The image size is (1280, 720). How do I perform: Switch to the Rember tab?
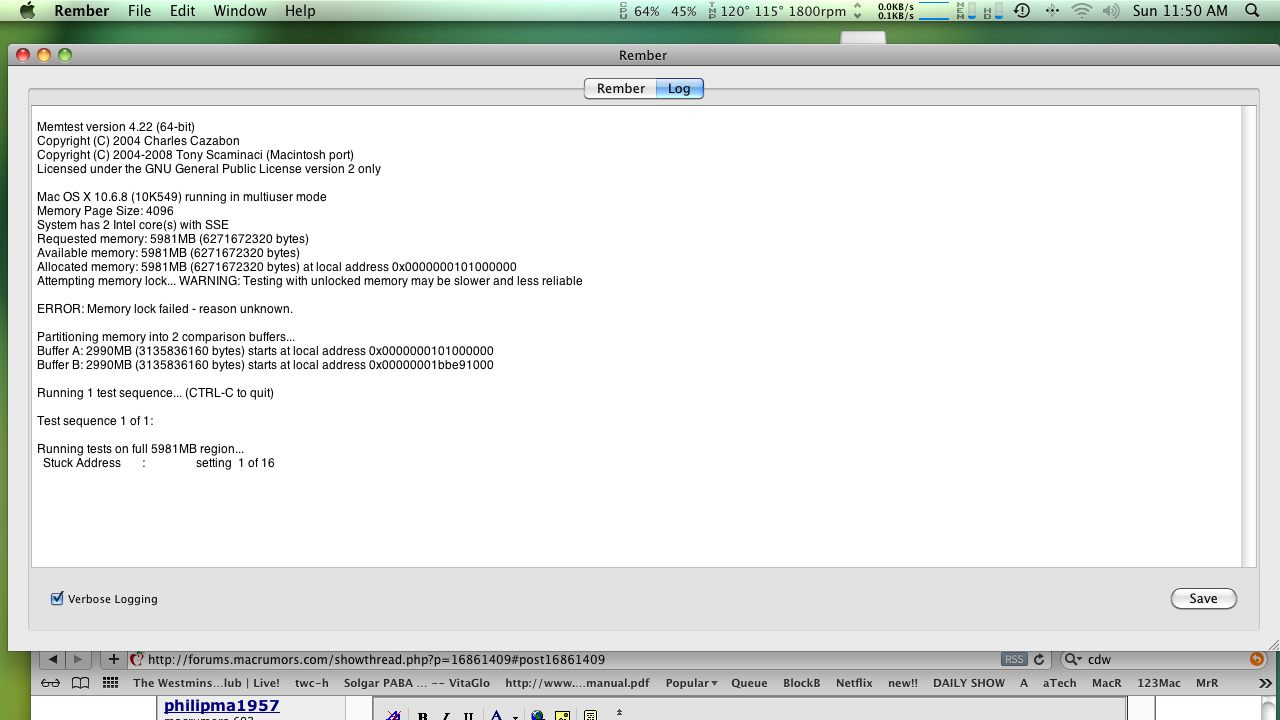point(620,88)
